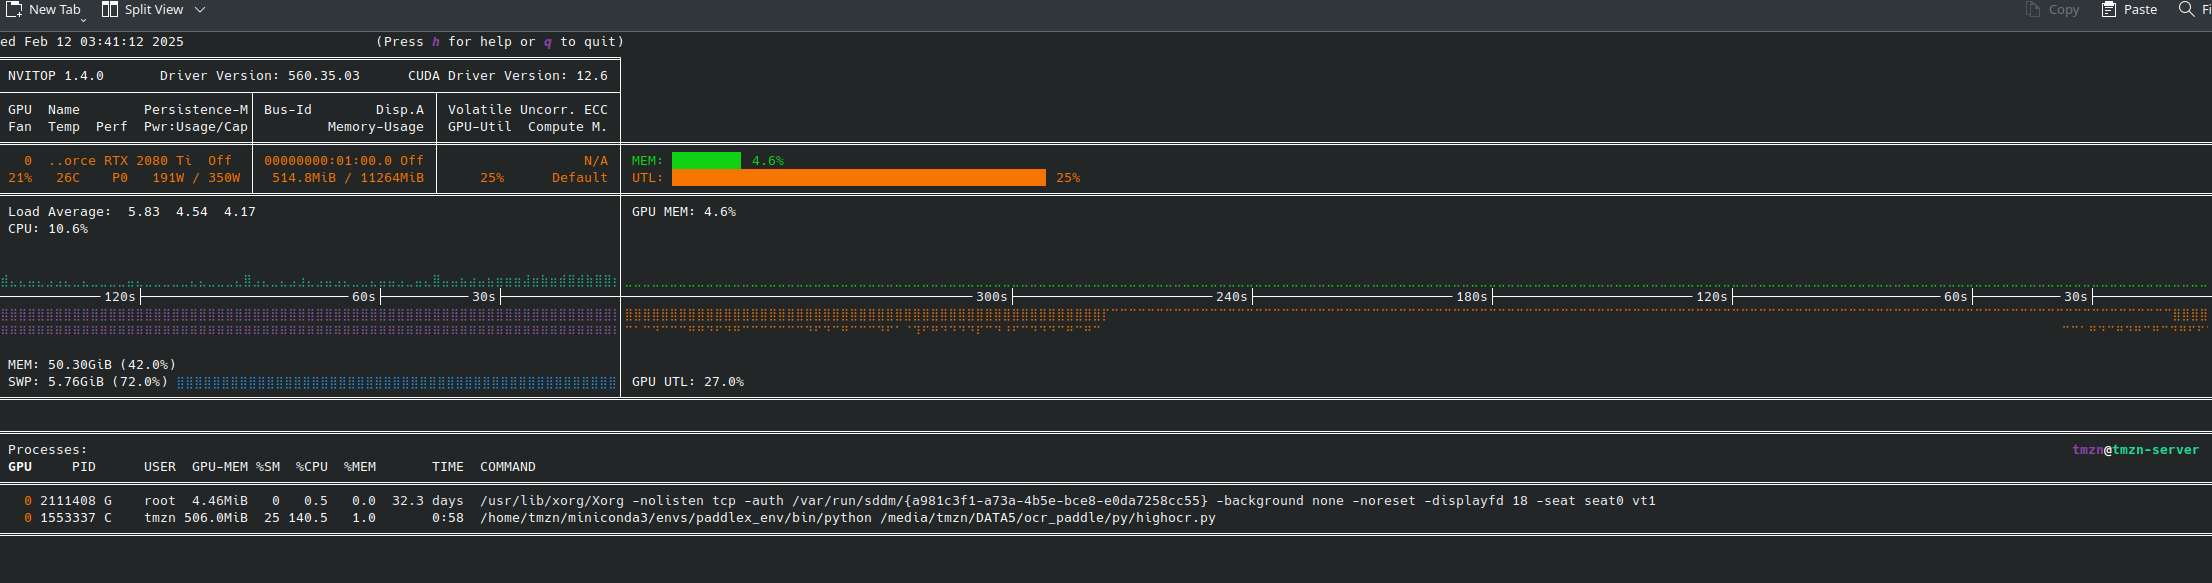This screenshot has height=583, width=2212.
Task: Click the New Tab icon
Action: pyautogui.click(x=14, y=9)
